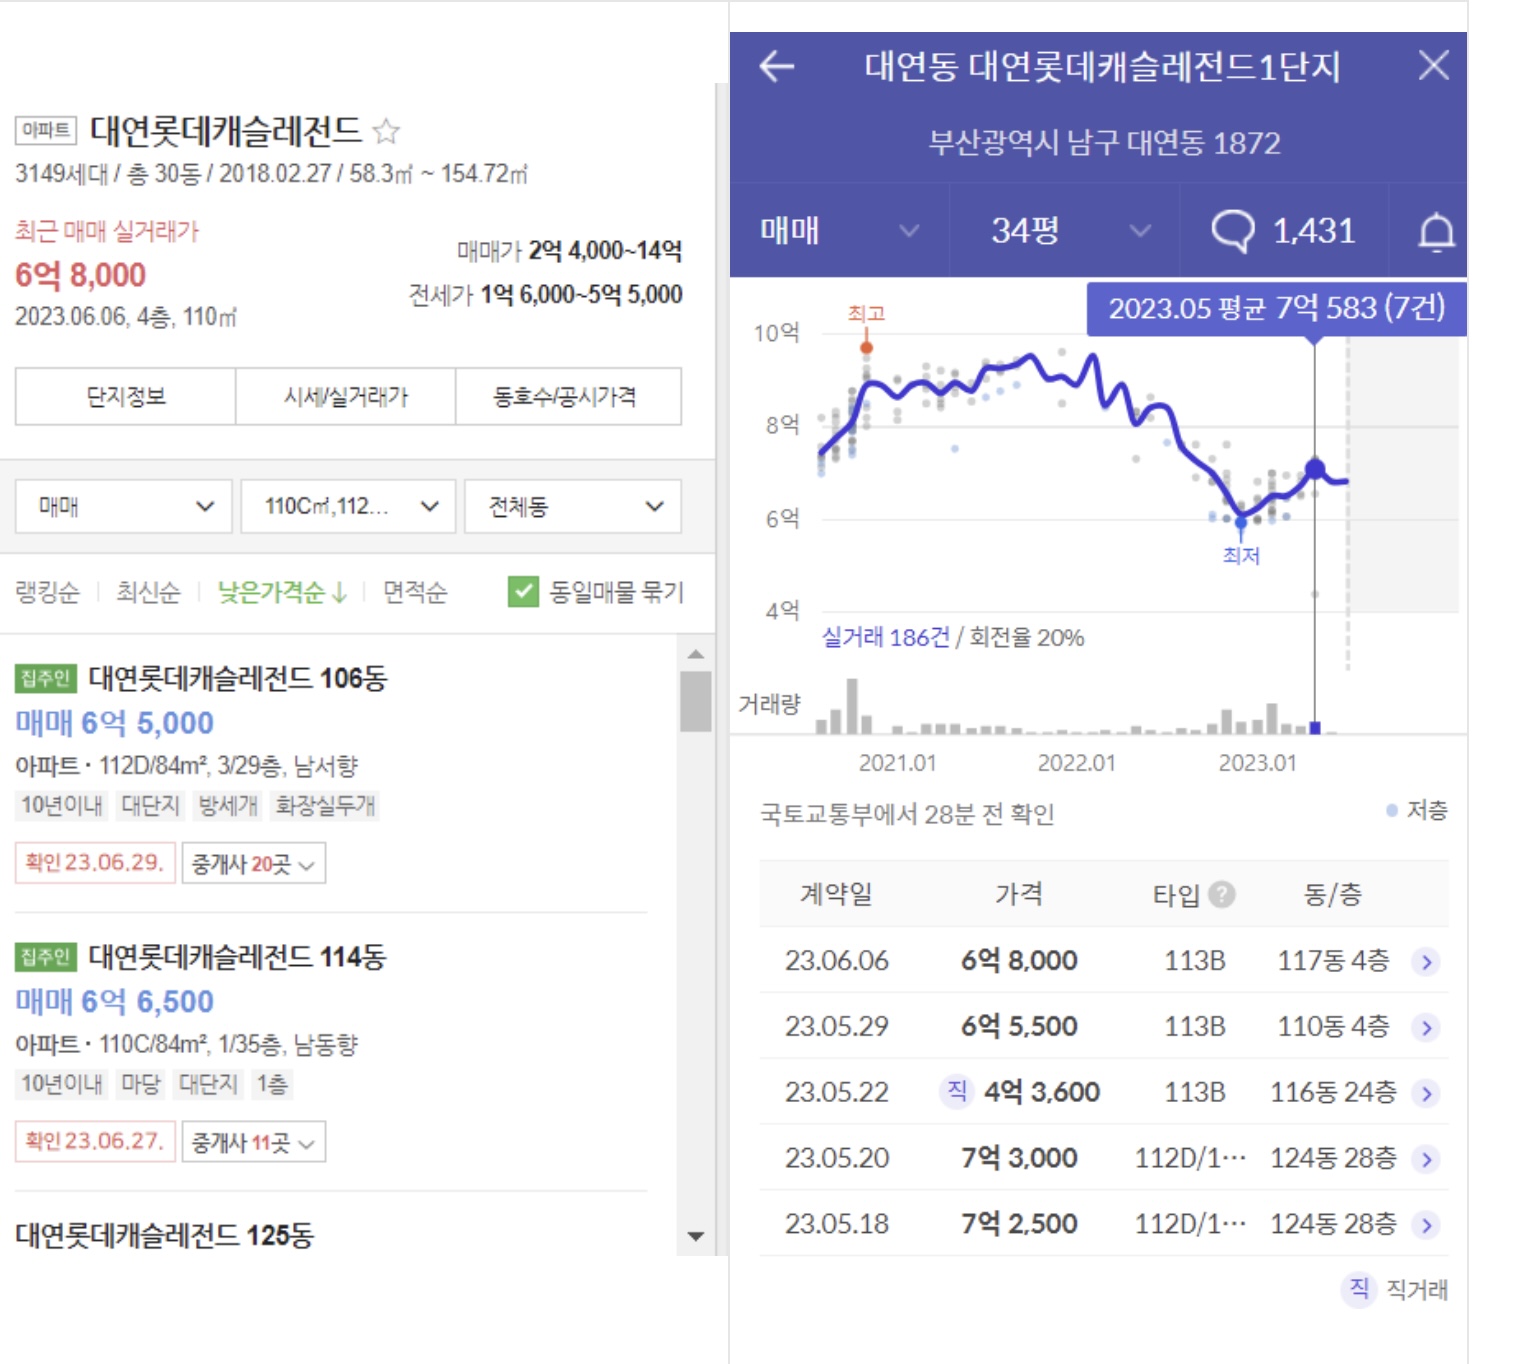Open the 110C㎡,112... area dropdown
The width and height of the screenshot is (1518, 1364).
pos(348,506)
